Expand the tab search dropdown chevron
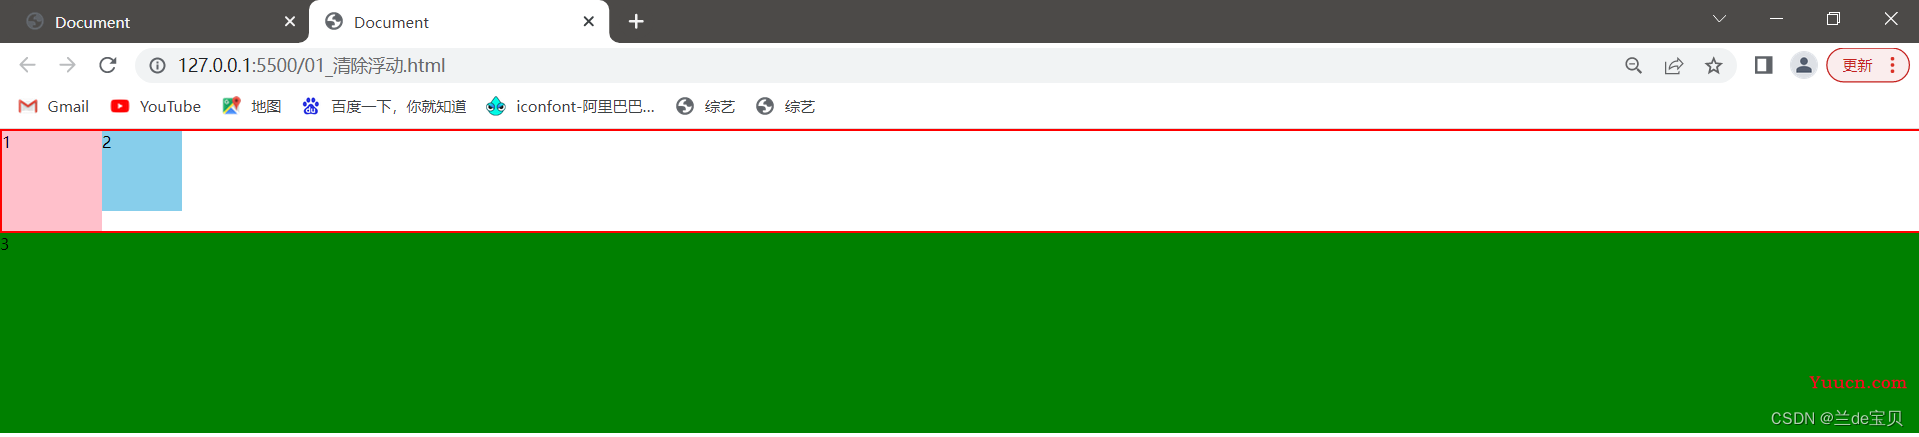Screen dimensions: 1919x437 click(1719, 19)
